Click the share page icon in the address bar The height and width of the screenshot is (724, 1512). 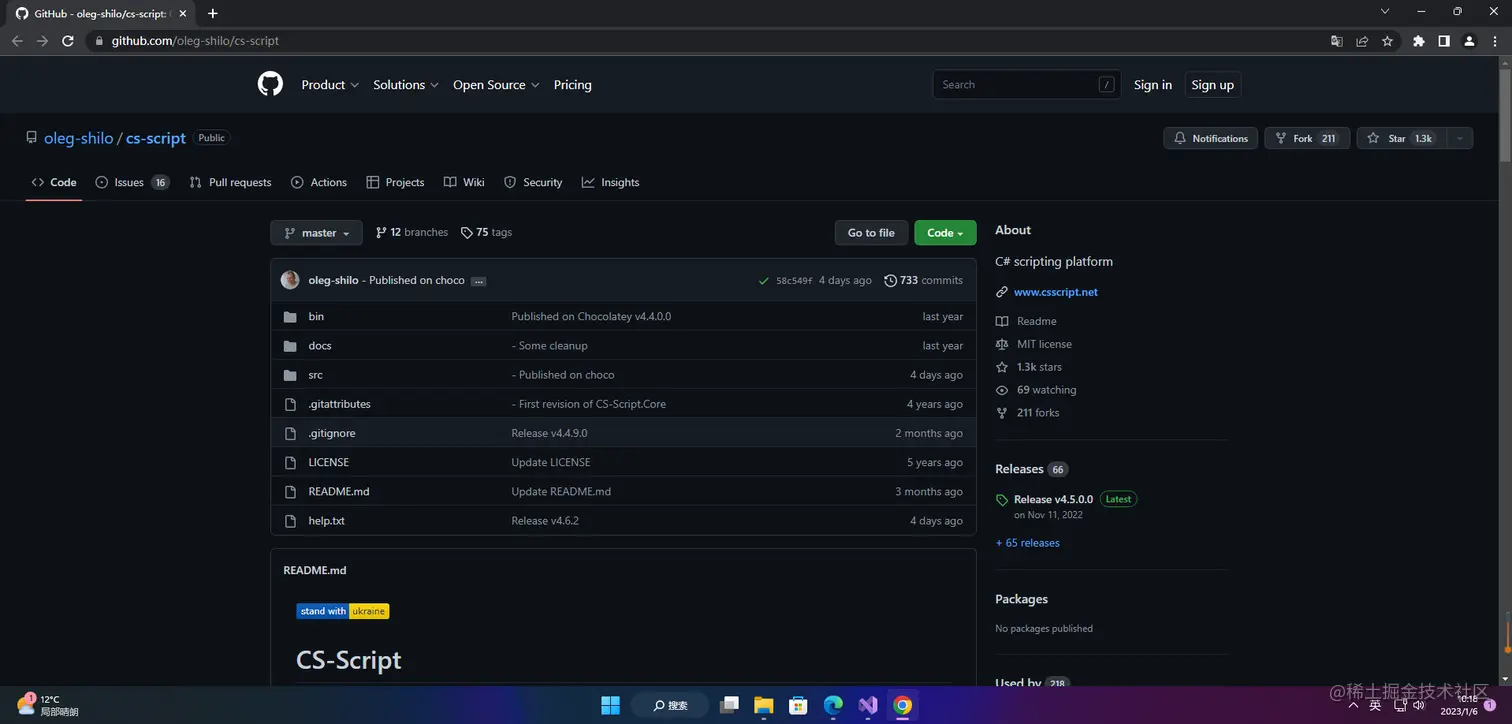coord(1362,41)
